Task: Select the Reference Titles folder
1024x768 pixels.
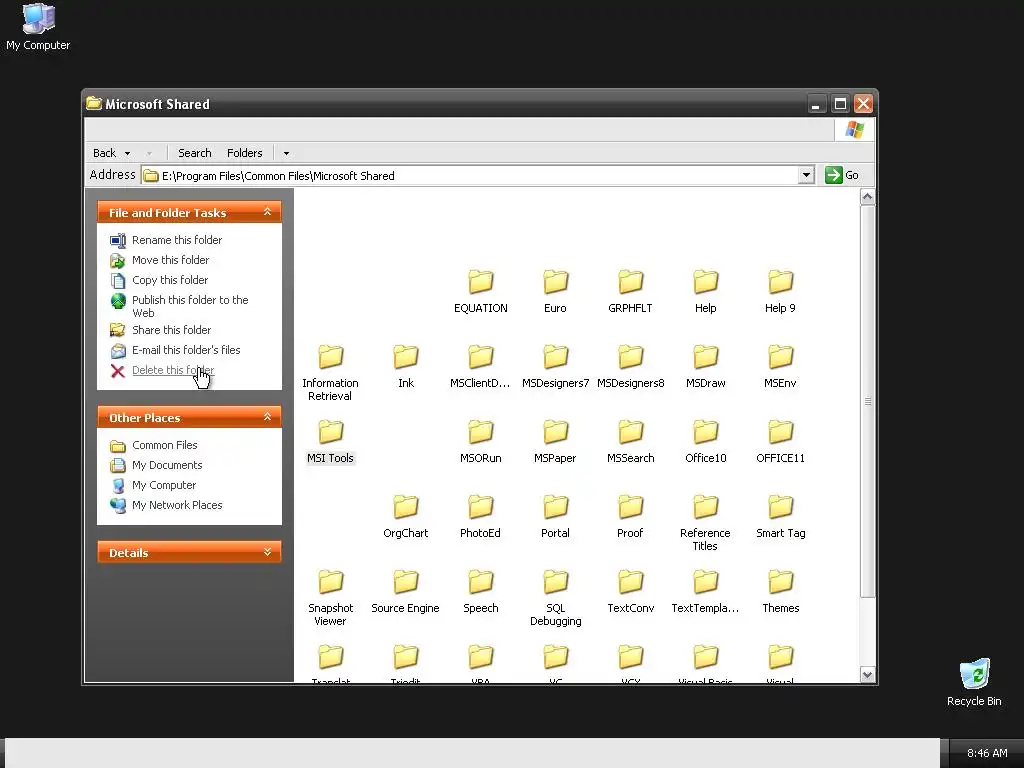Action: pyautogui.click(x=705, y=522)
